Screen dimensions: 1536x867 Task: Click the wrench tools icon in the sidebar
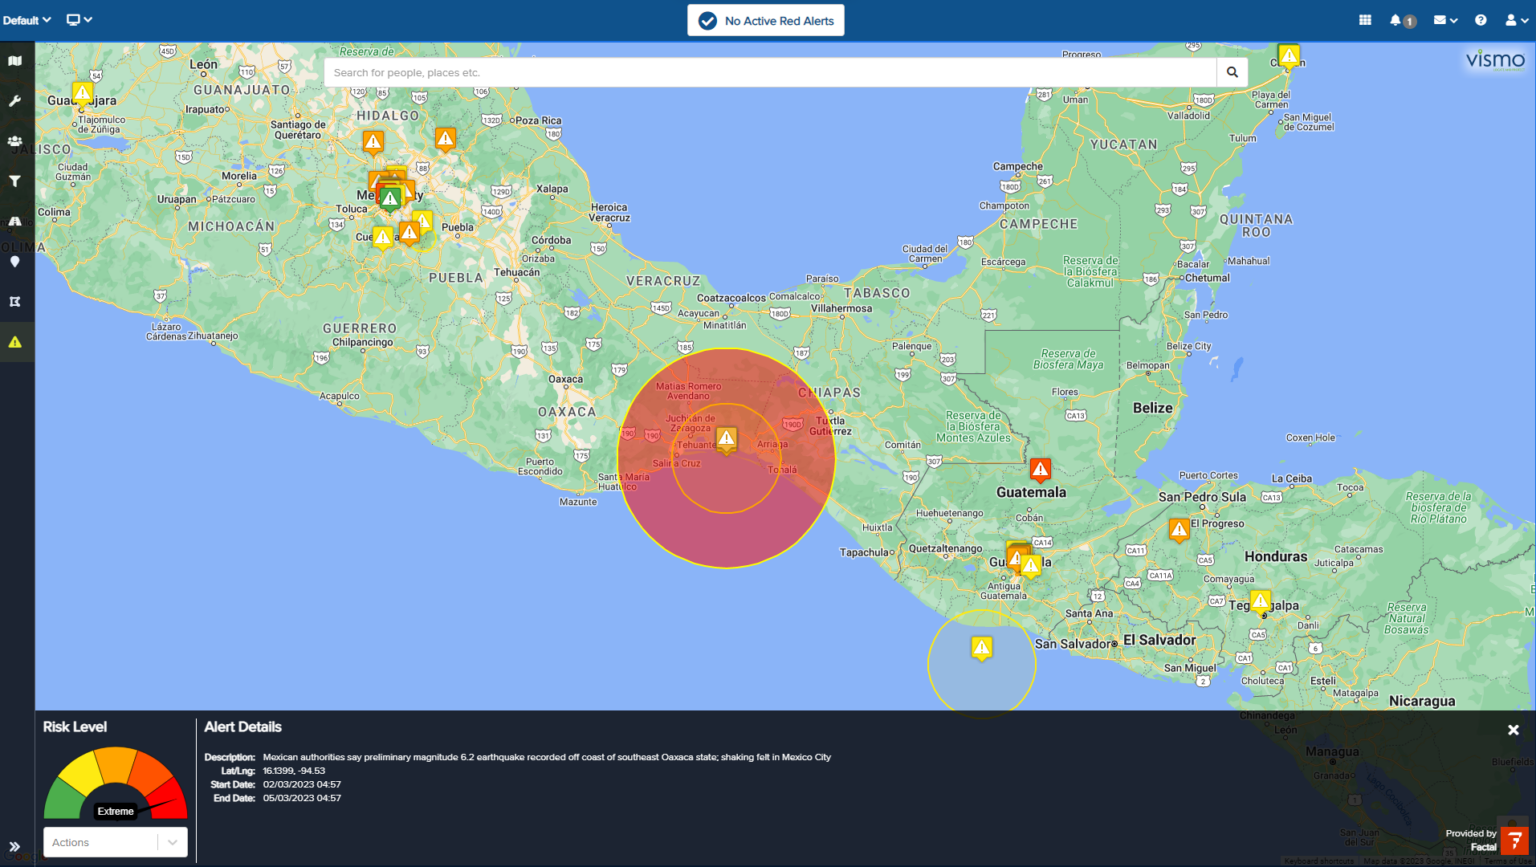[x=15, y=101]
